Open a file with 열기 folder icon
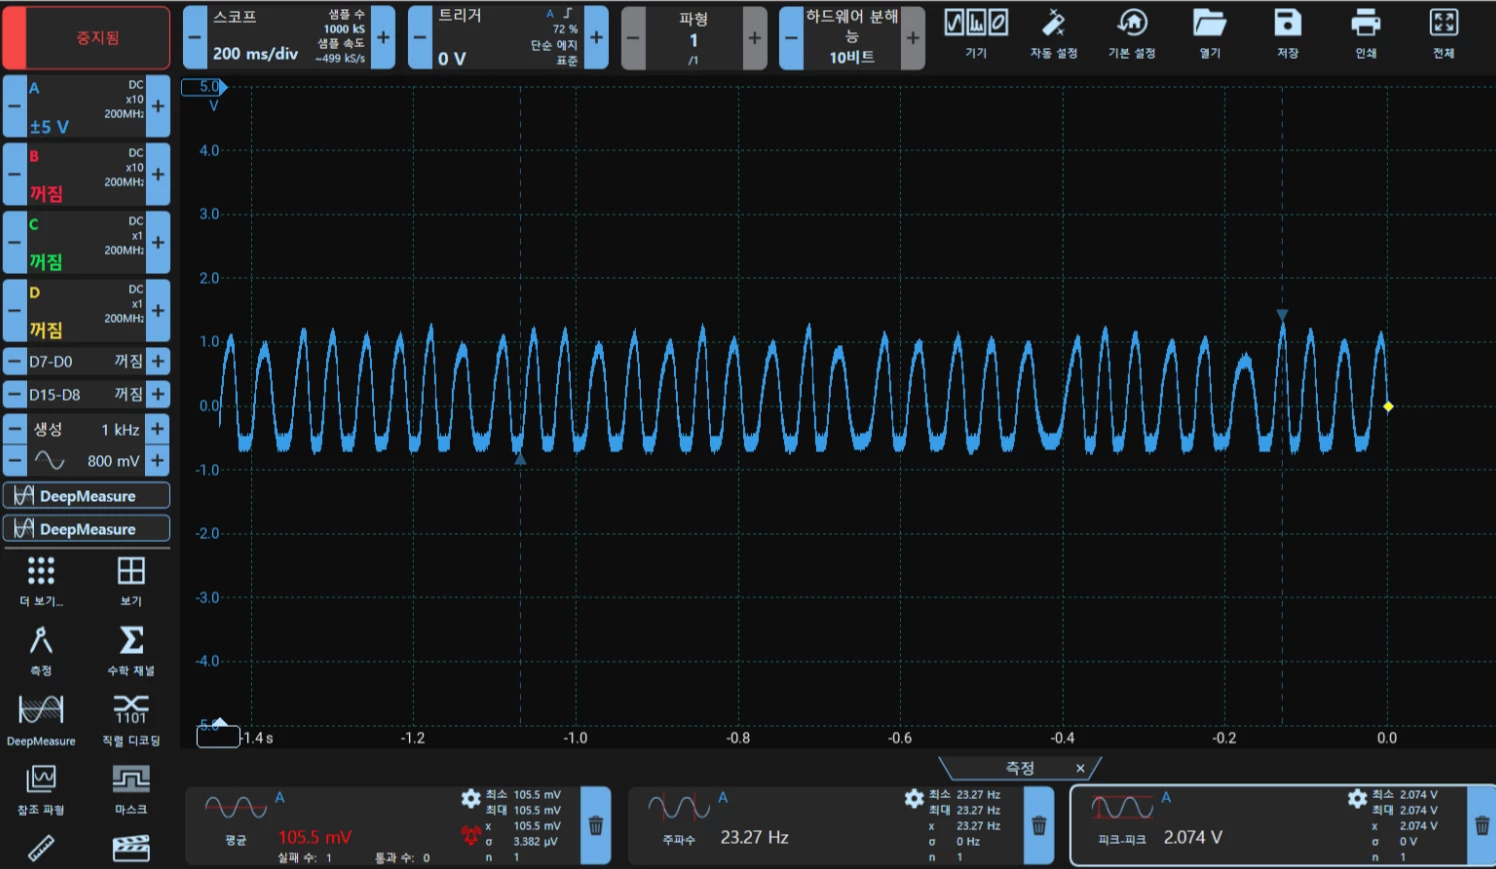1496x869 pixels. pos(1209,34)
